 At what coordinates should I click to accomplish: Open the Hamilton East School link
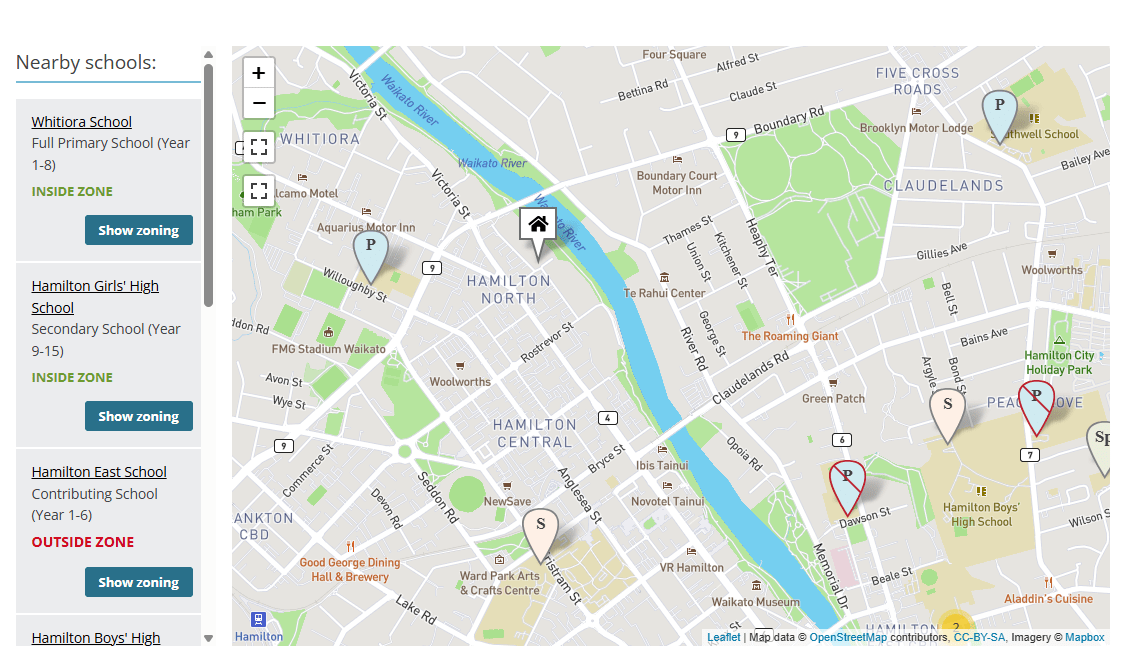pos(99,472)
